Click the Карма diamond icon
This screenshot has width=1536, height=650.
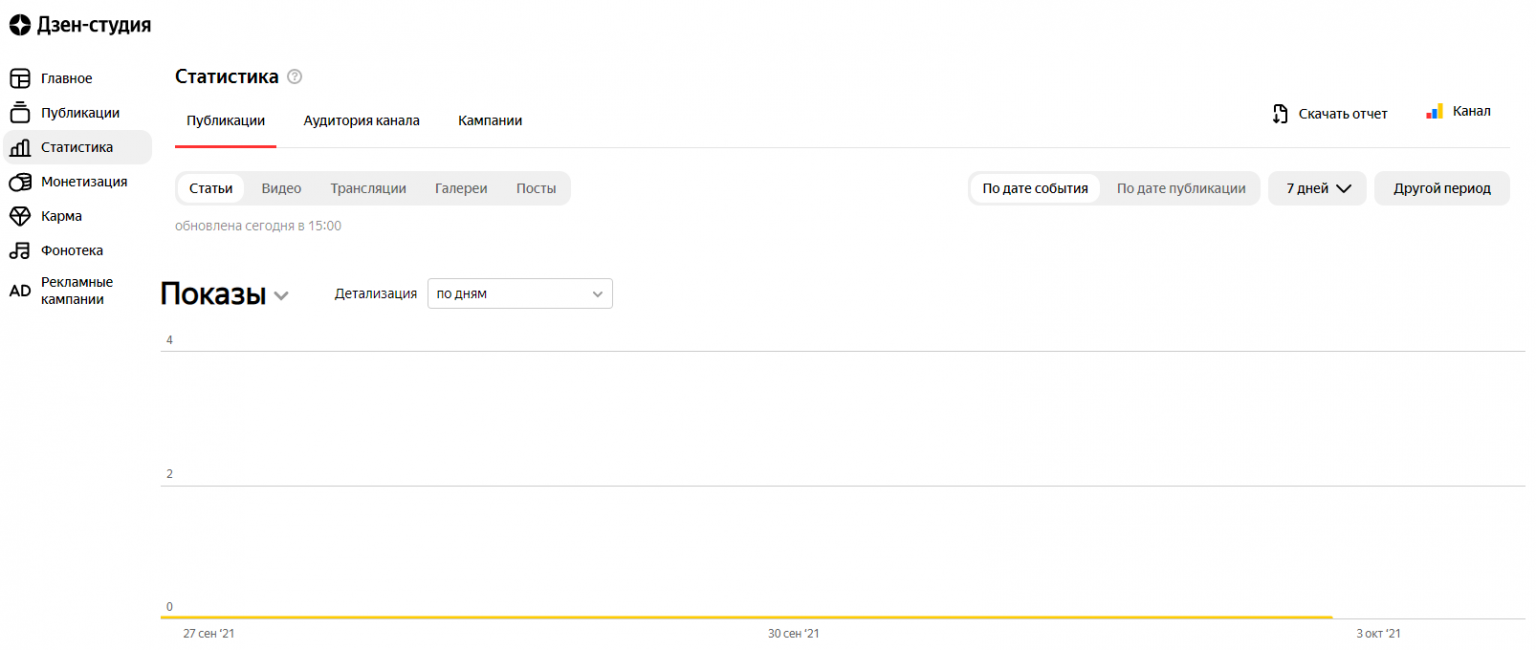point(20,216)
